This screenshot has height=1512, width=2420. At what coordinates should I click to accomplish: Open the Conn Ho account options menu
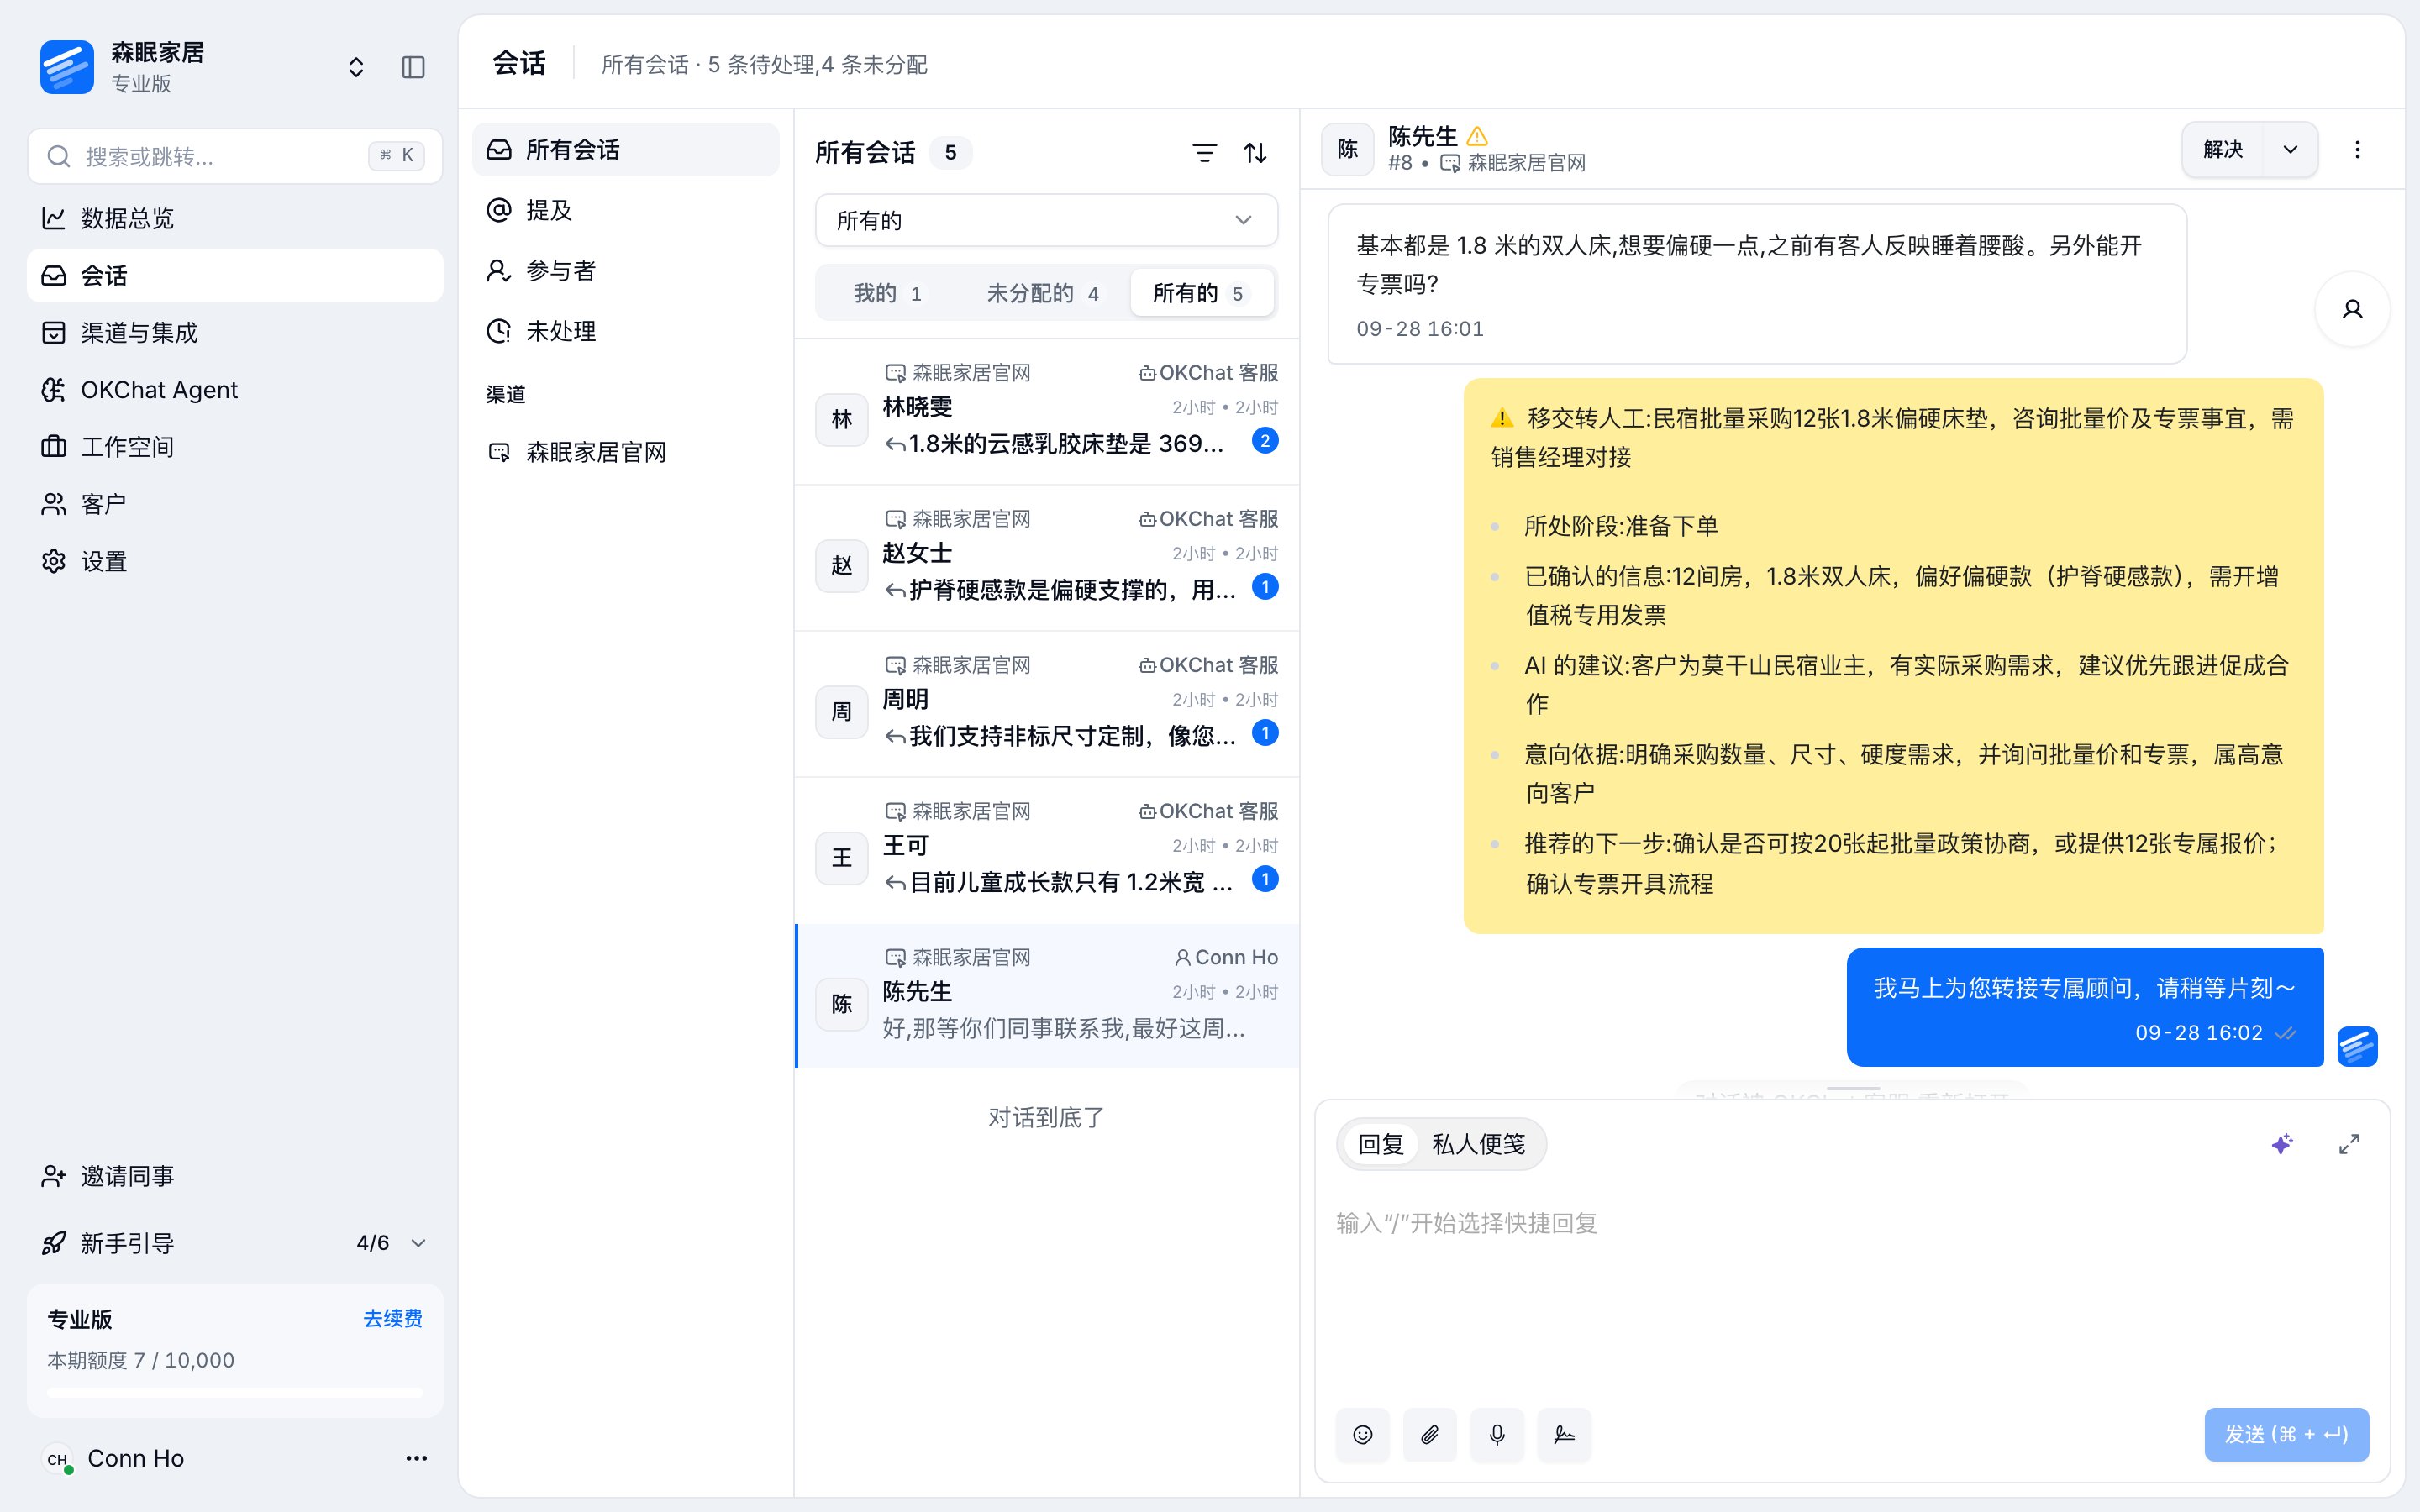coord(416,1458)
